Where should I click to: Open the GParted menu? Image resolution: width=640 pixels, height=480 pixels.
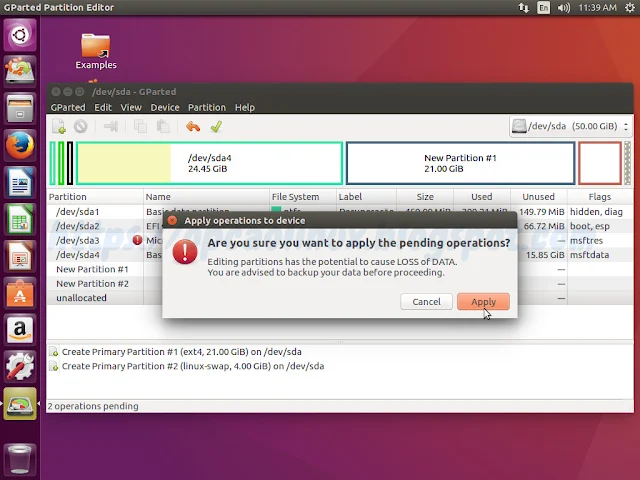pyautogui.click(x=68, y=107)
